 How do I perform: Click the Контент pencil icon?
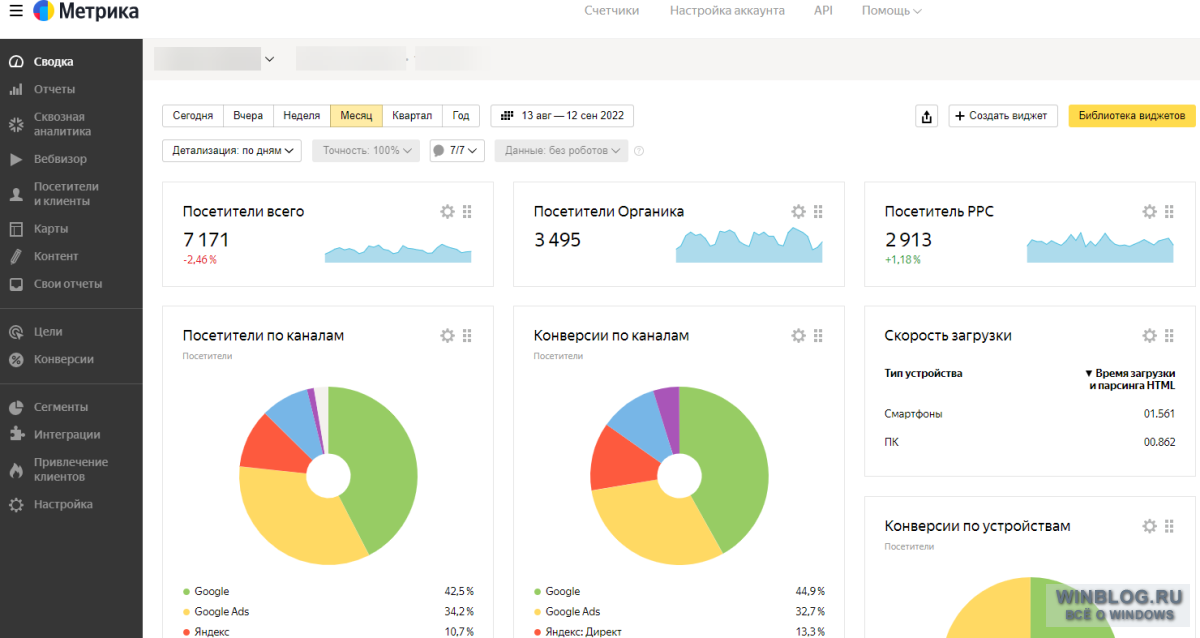click(x=16, y=256)
